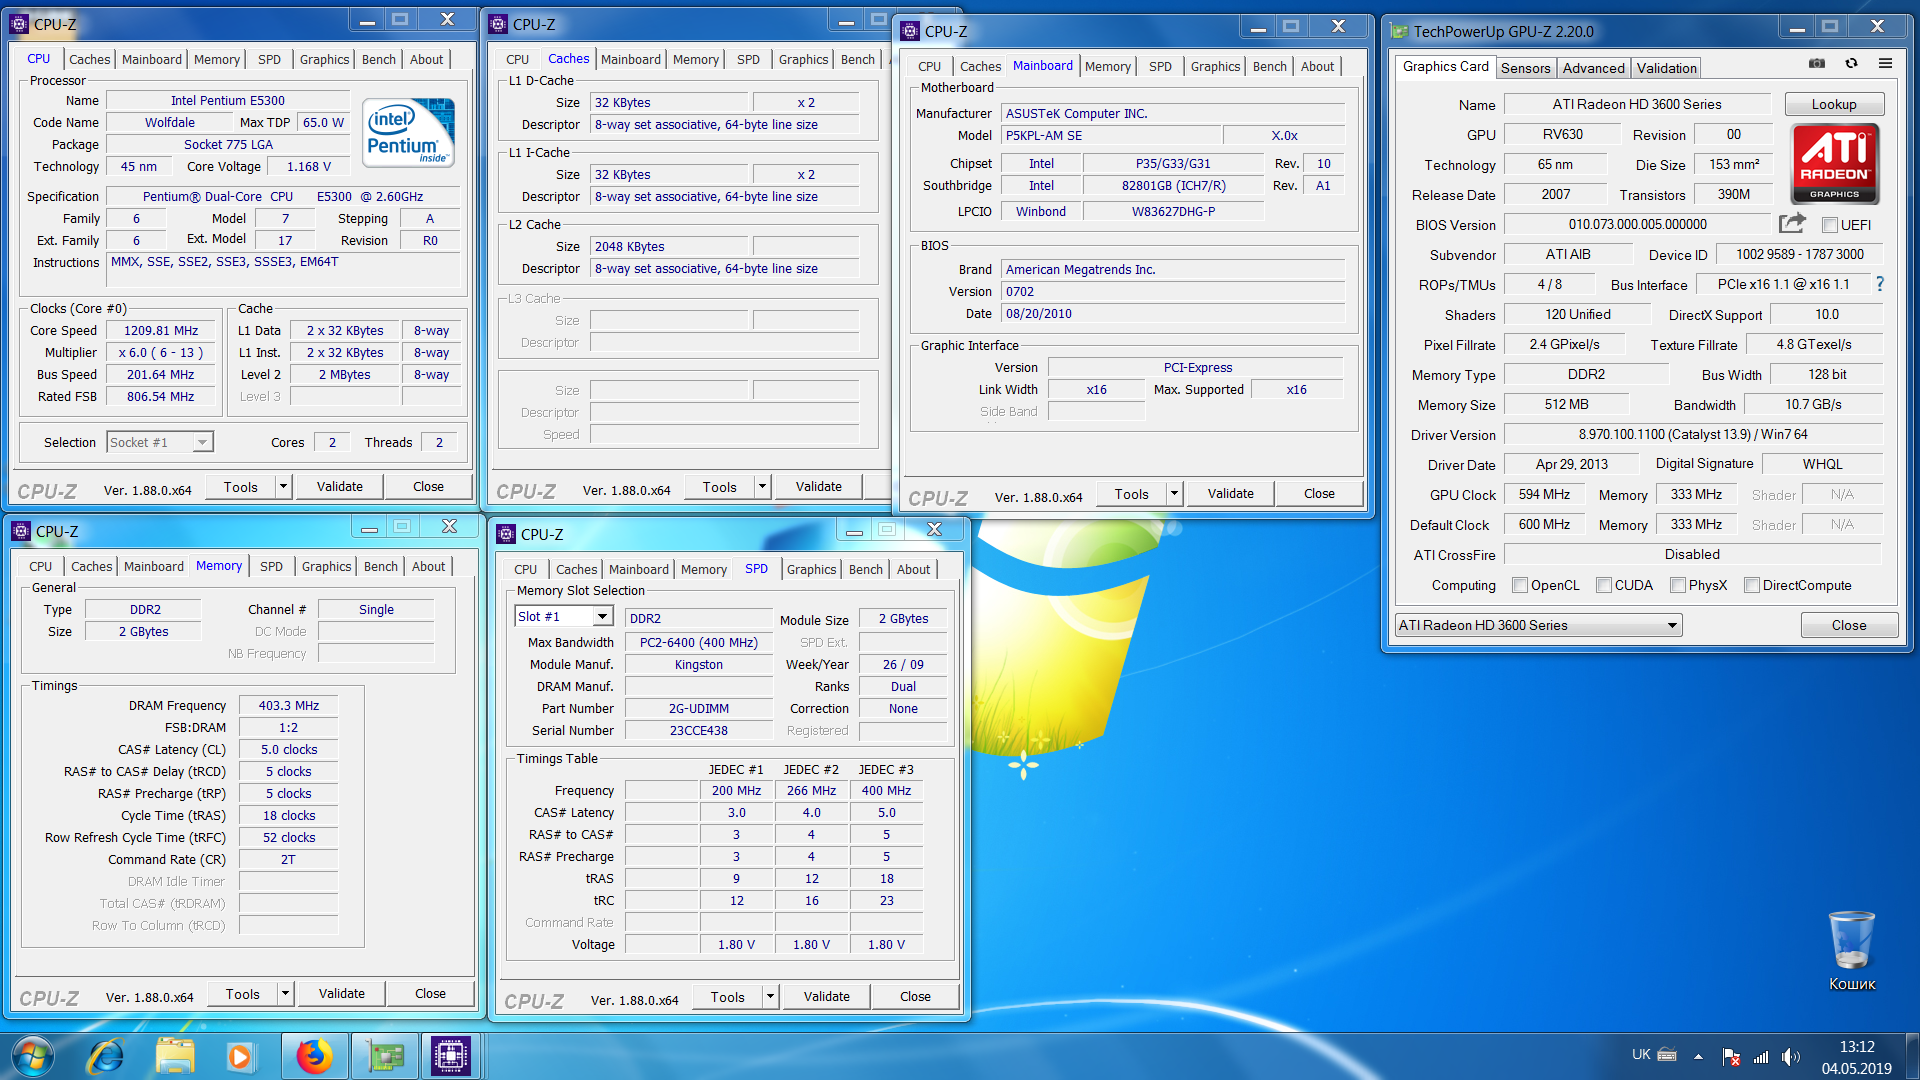Open the Graphics tab in the SPD window
This screenshot has height=1080, width=1920.
tap(811, 569)
